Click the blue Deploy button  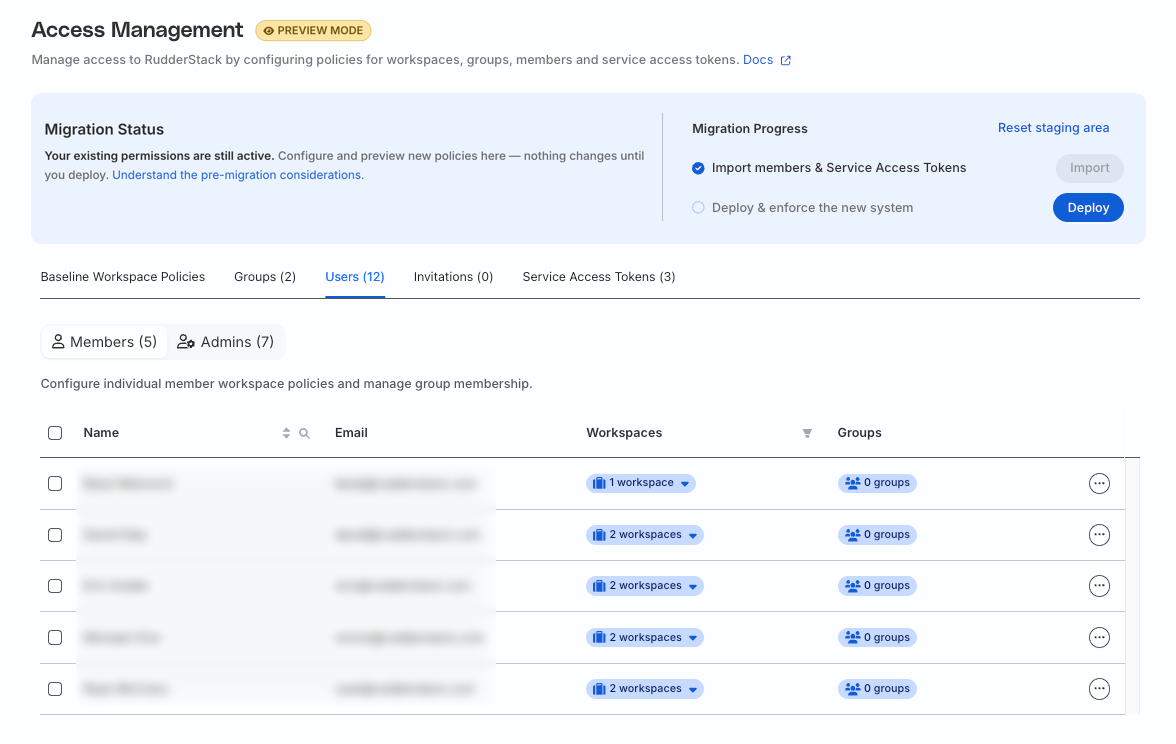click(1088, 208)
